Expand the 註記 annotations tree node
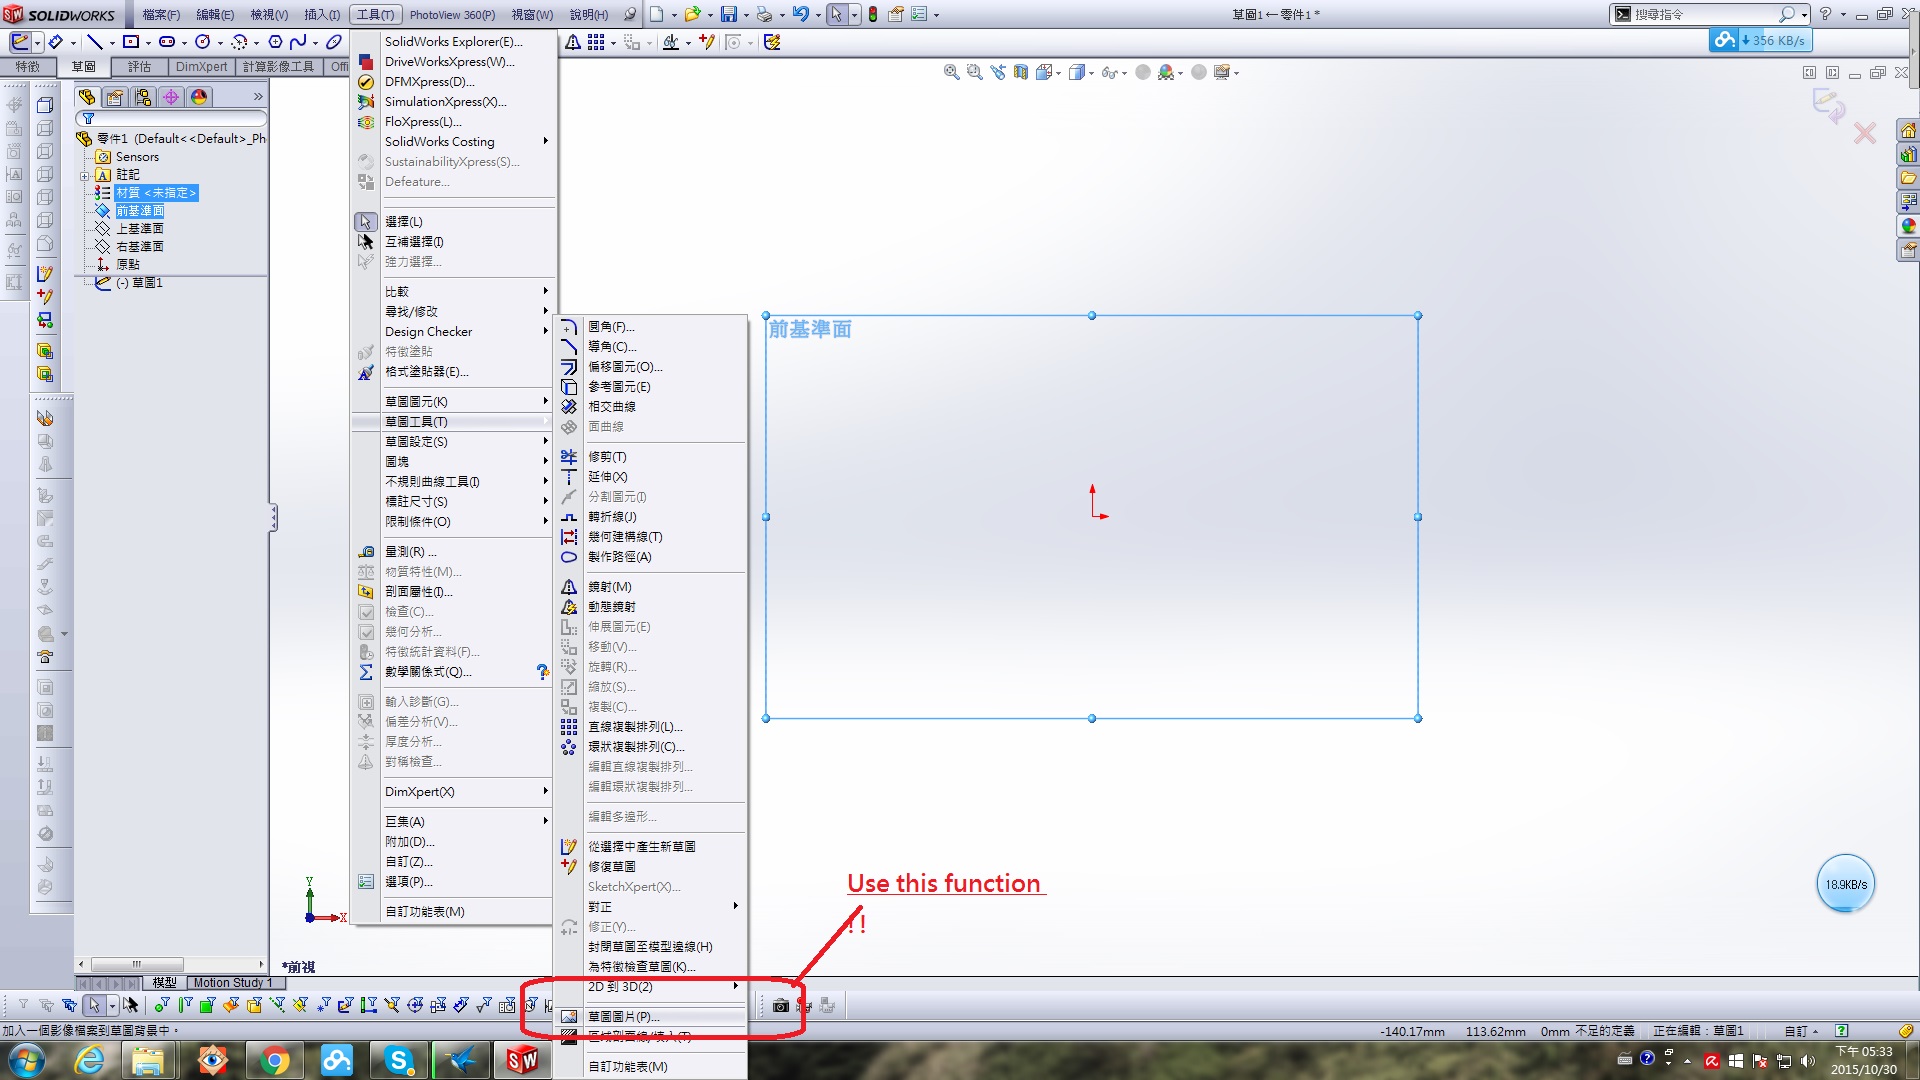This screenshot has width=1920, height=1080. pyautogui.click(x=85, y=175)
